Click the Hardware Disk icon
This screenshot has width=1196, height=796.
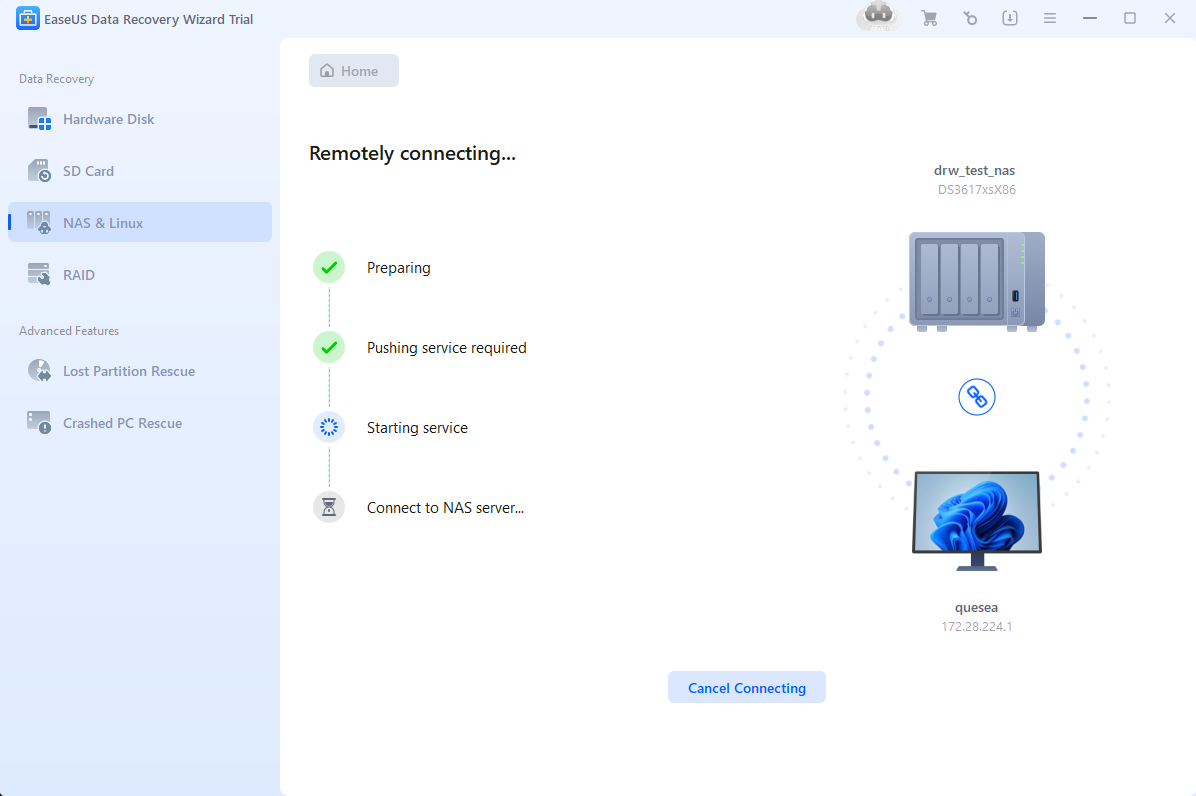(x=39, y=119)
